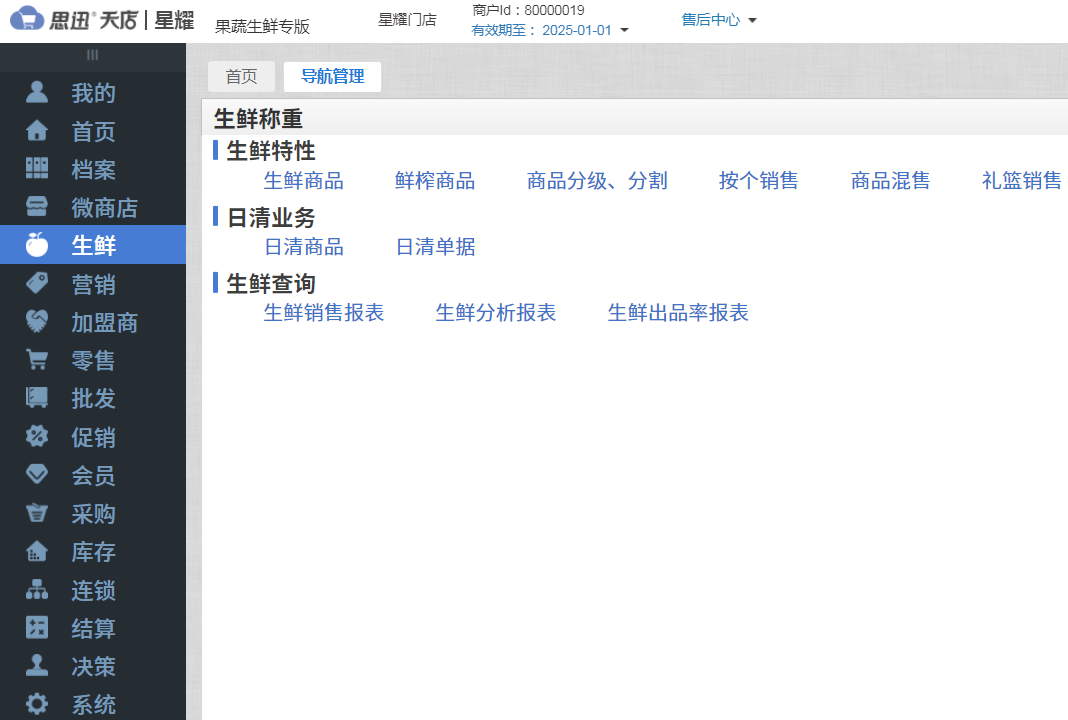Collapse the sidebar using the top handle
This screenshot has width=1068, height=720.
tap(92, 56)
